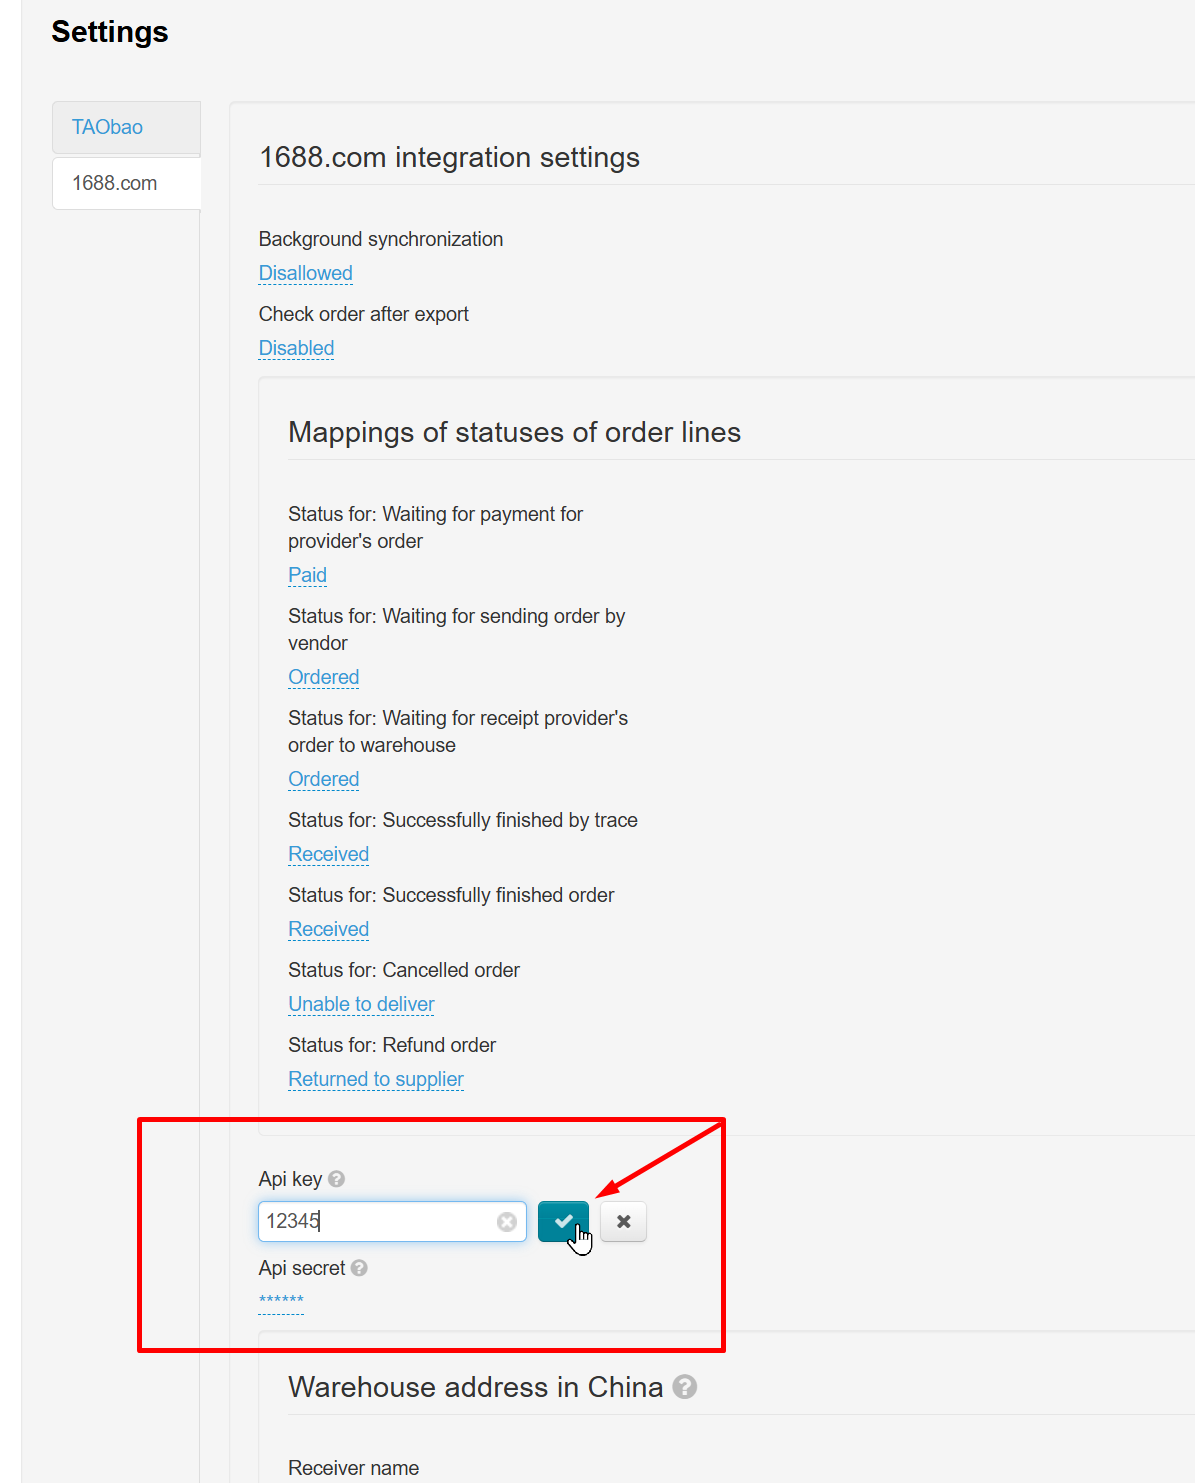Viewport: 1195px width, 1483px height.
Task: Toggle Check order after export Disabled value
Action: coord(296,348)
